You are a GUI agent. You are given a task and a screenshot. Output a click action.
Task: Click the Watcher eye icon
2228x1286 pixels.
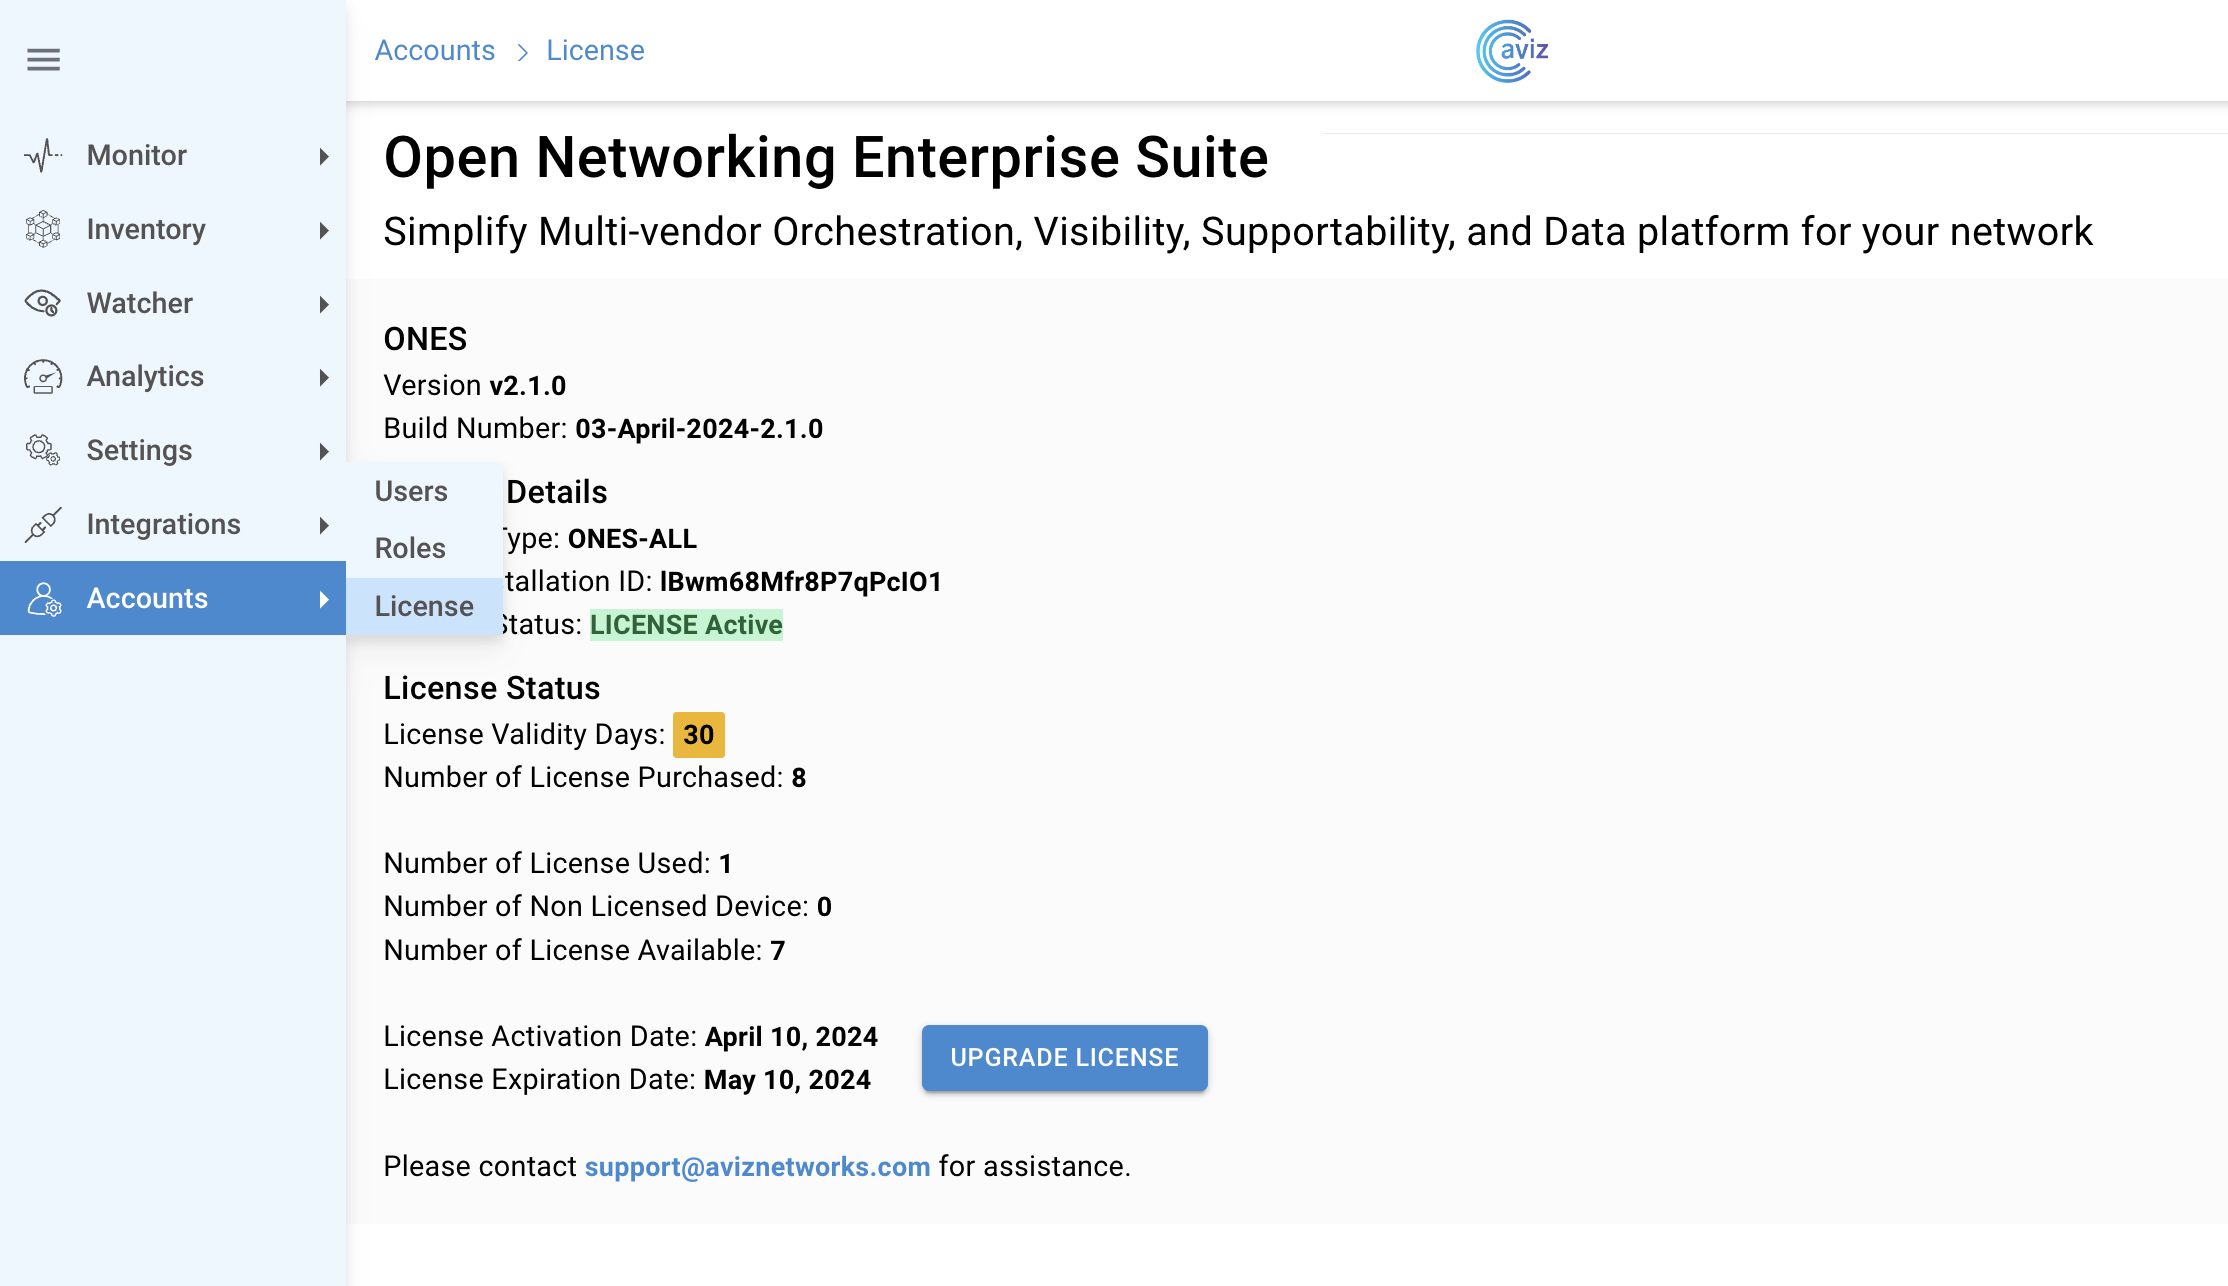(43, 303)
